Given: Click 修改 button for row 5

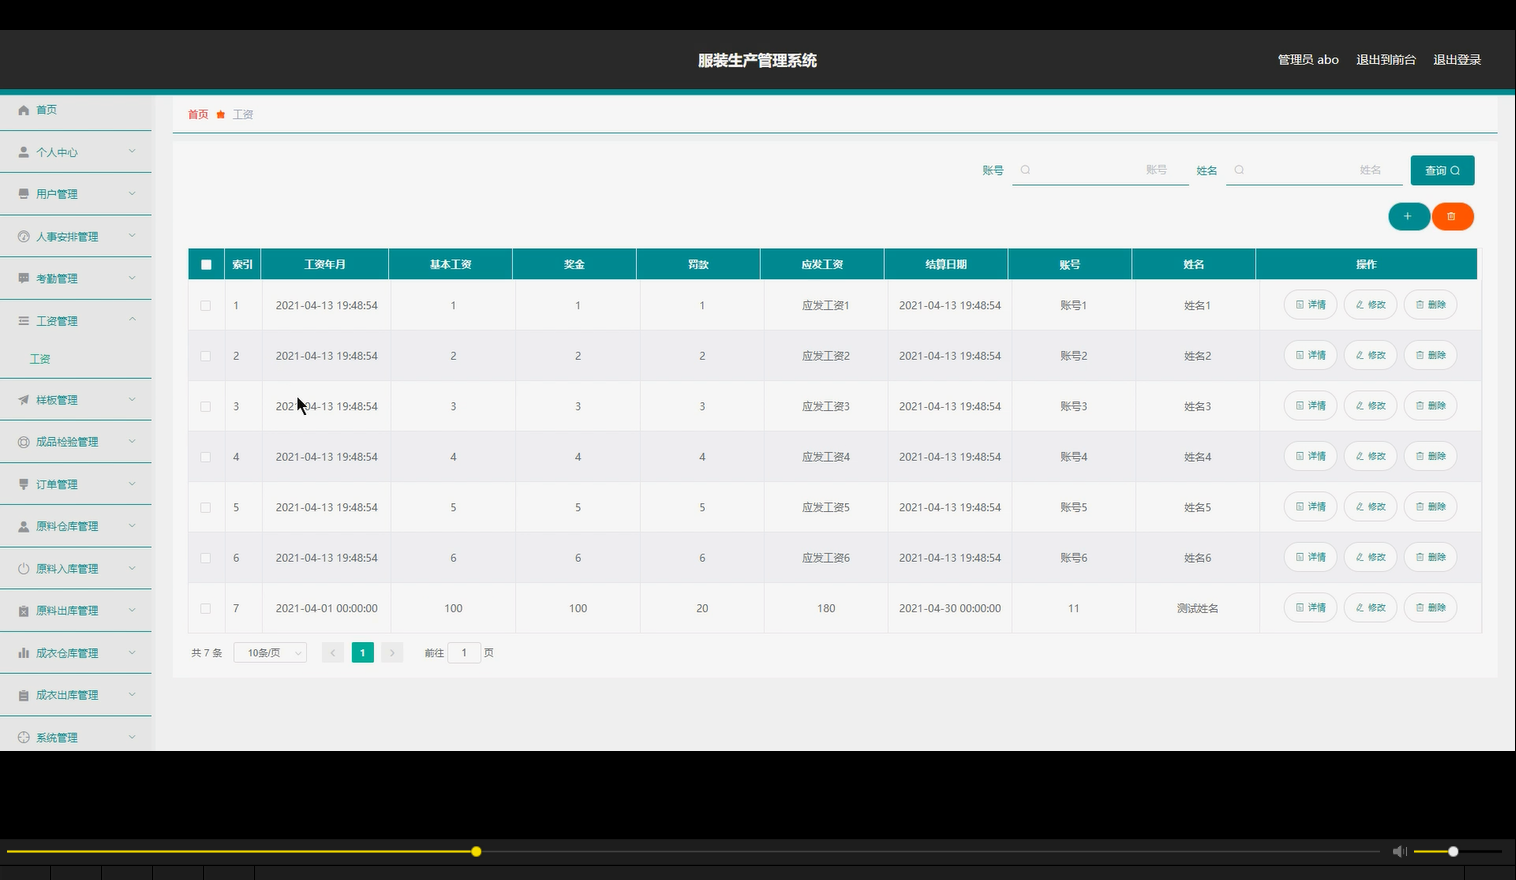Looking at the screenshot, I should click(1370, 507).
